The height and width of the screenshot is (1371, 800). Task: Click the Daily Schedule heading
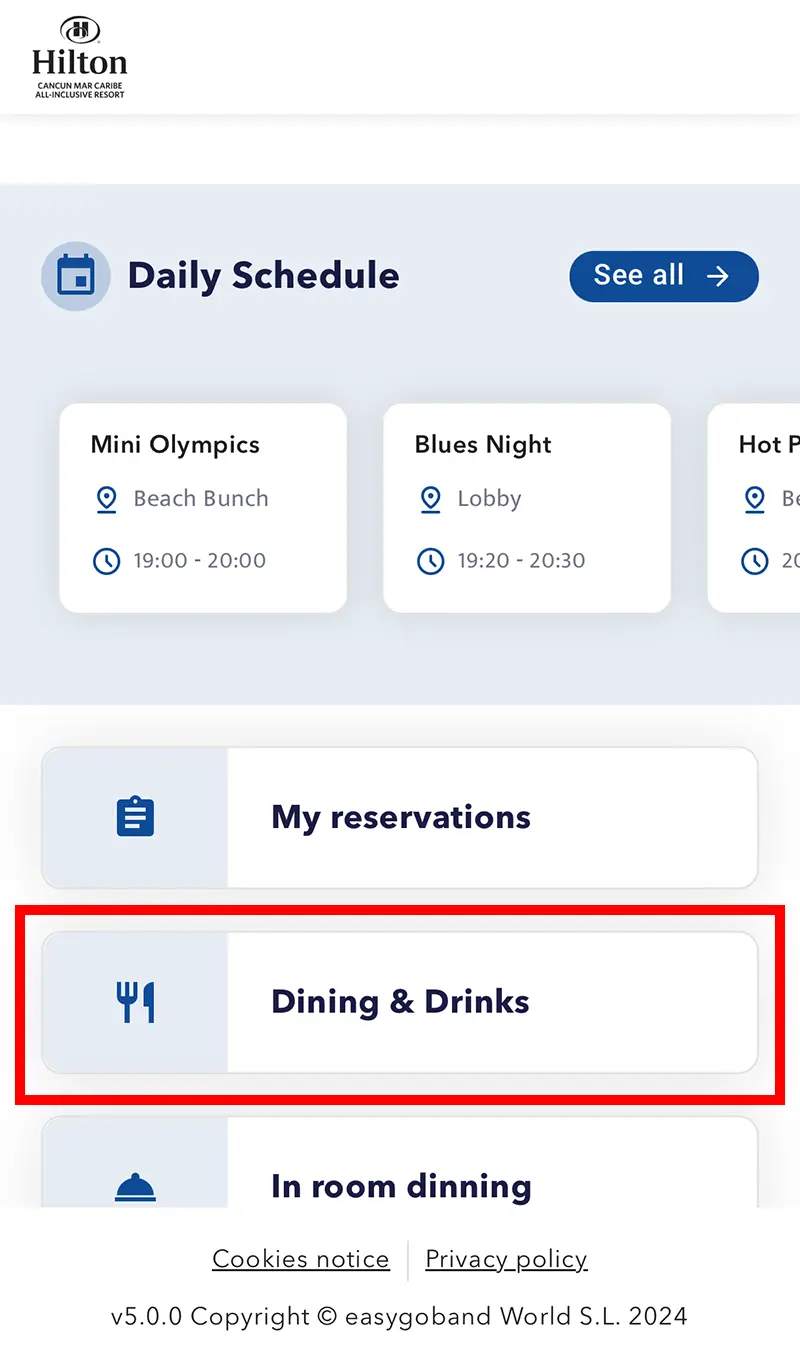pyautogui.click(x=263, y=276)
